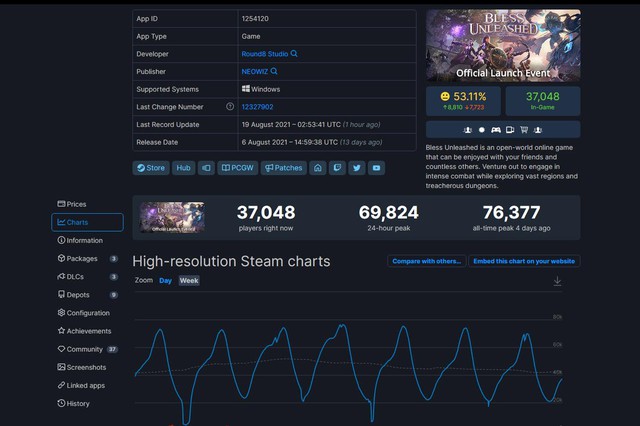The width and height of the screenshot is (640, 426).
Task: Click the white circle feature icon
Action: 482,130
